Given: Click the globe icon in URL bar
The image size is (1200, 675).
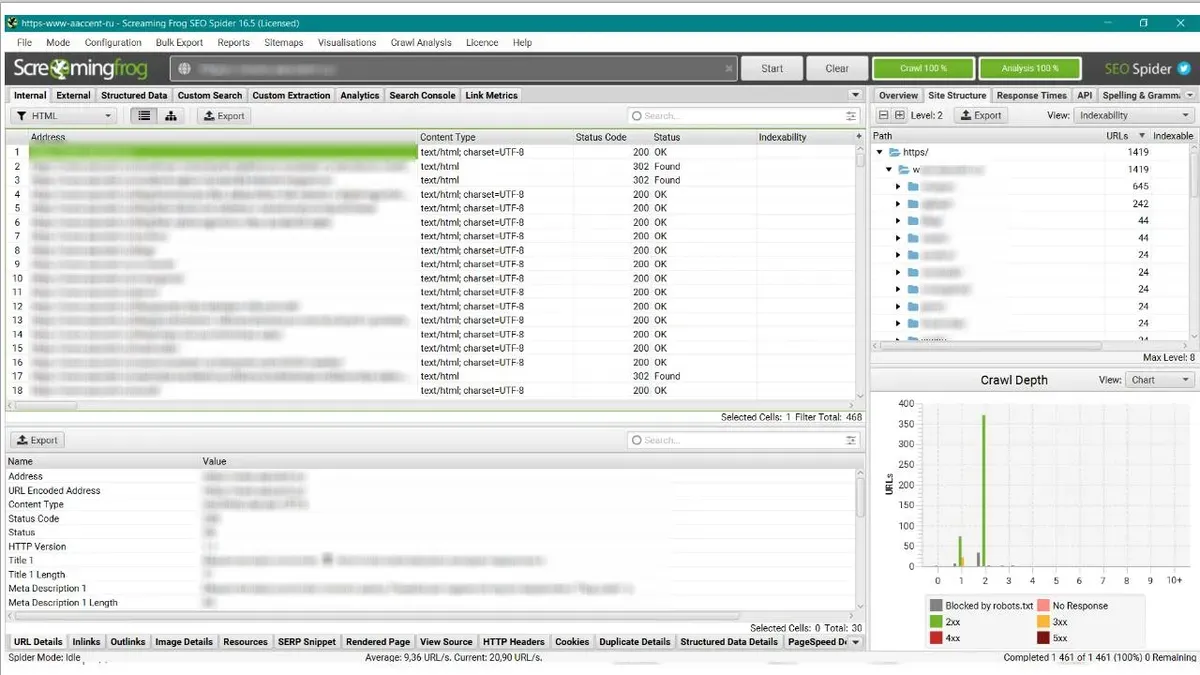Looking at the screenshot, I should pos(186,69).
